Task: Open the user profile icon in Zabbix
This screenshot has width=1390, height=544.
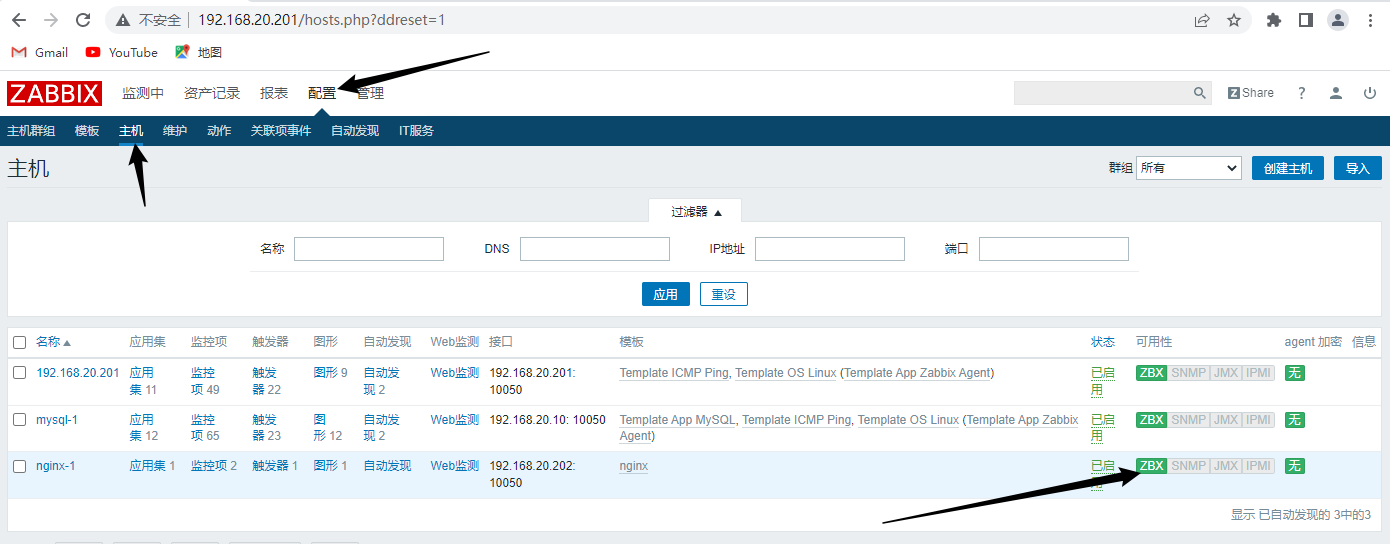Action: [x=1335, y=93]
